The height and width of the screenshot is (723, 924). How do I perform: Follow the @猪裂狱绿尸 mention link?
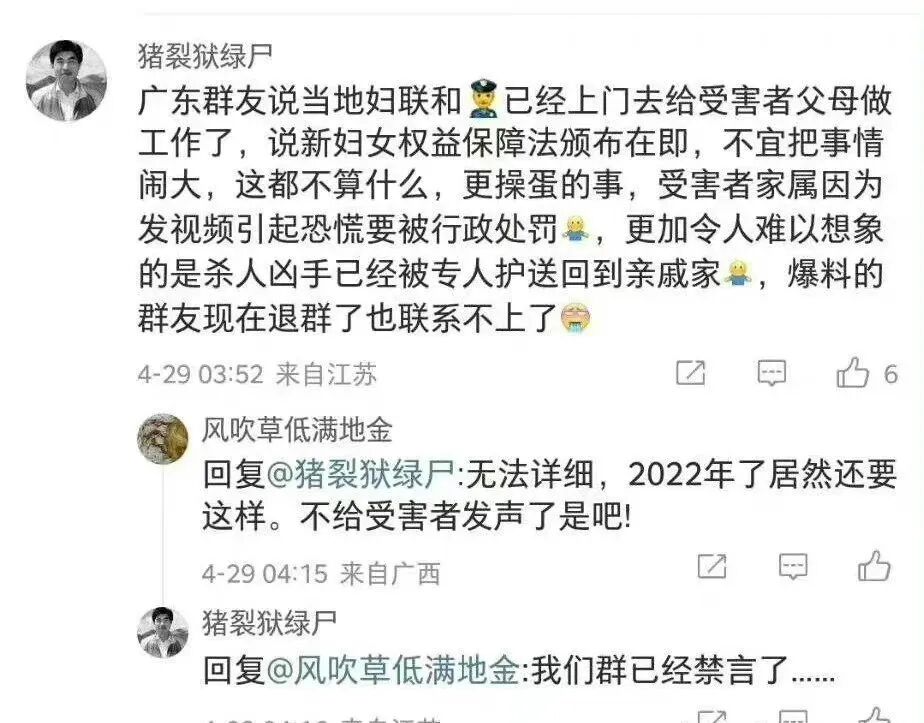tap(361, 474)
